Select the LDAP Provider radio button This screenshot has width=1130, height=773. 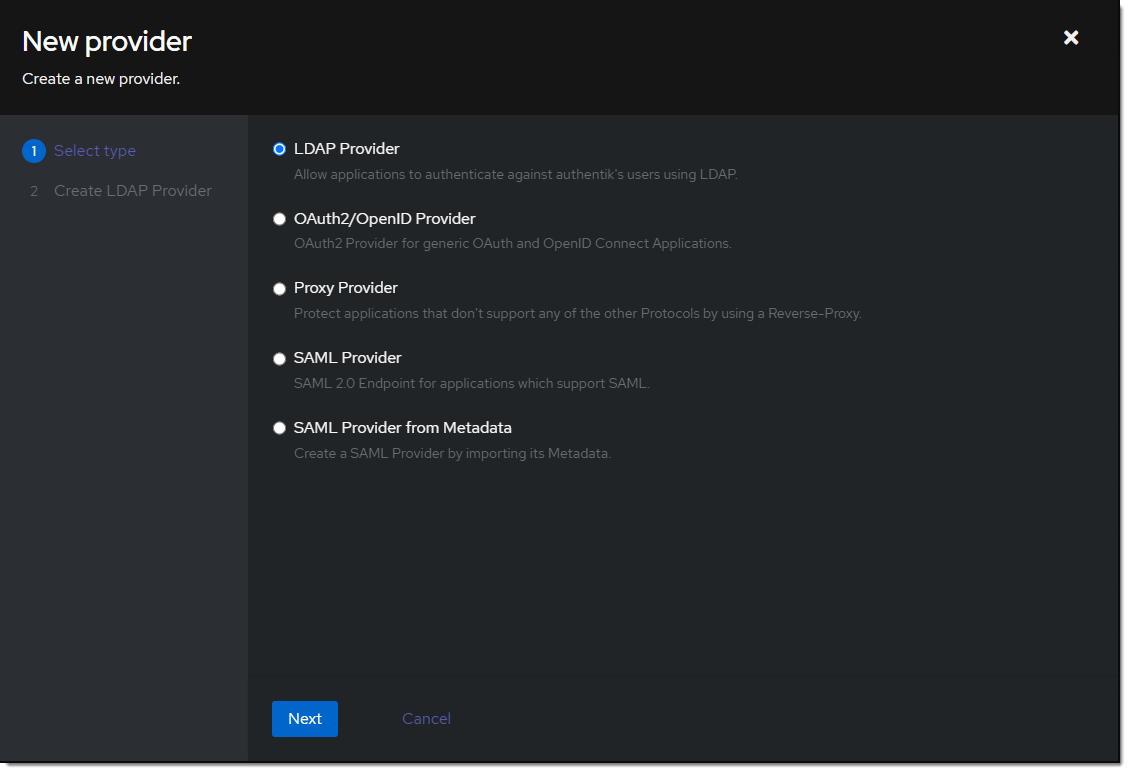click(280, 149)
